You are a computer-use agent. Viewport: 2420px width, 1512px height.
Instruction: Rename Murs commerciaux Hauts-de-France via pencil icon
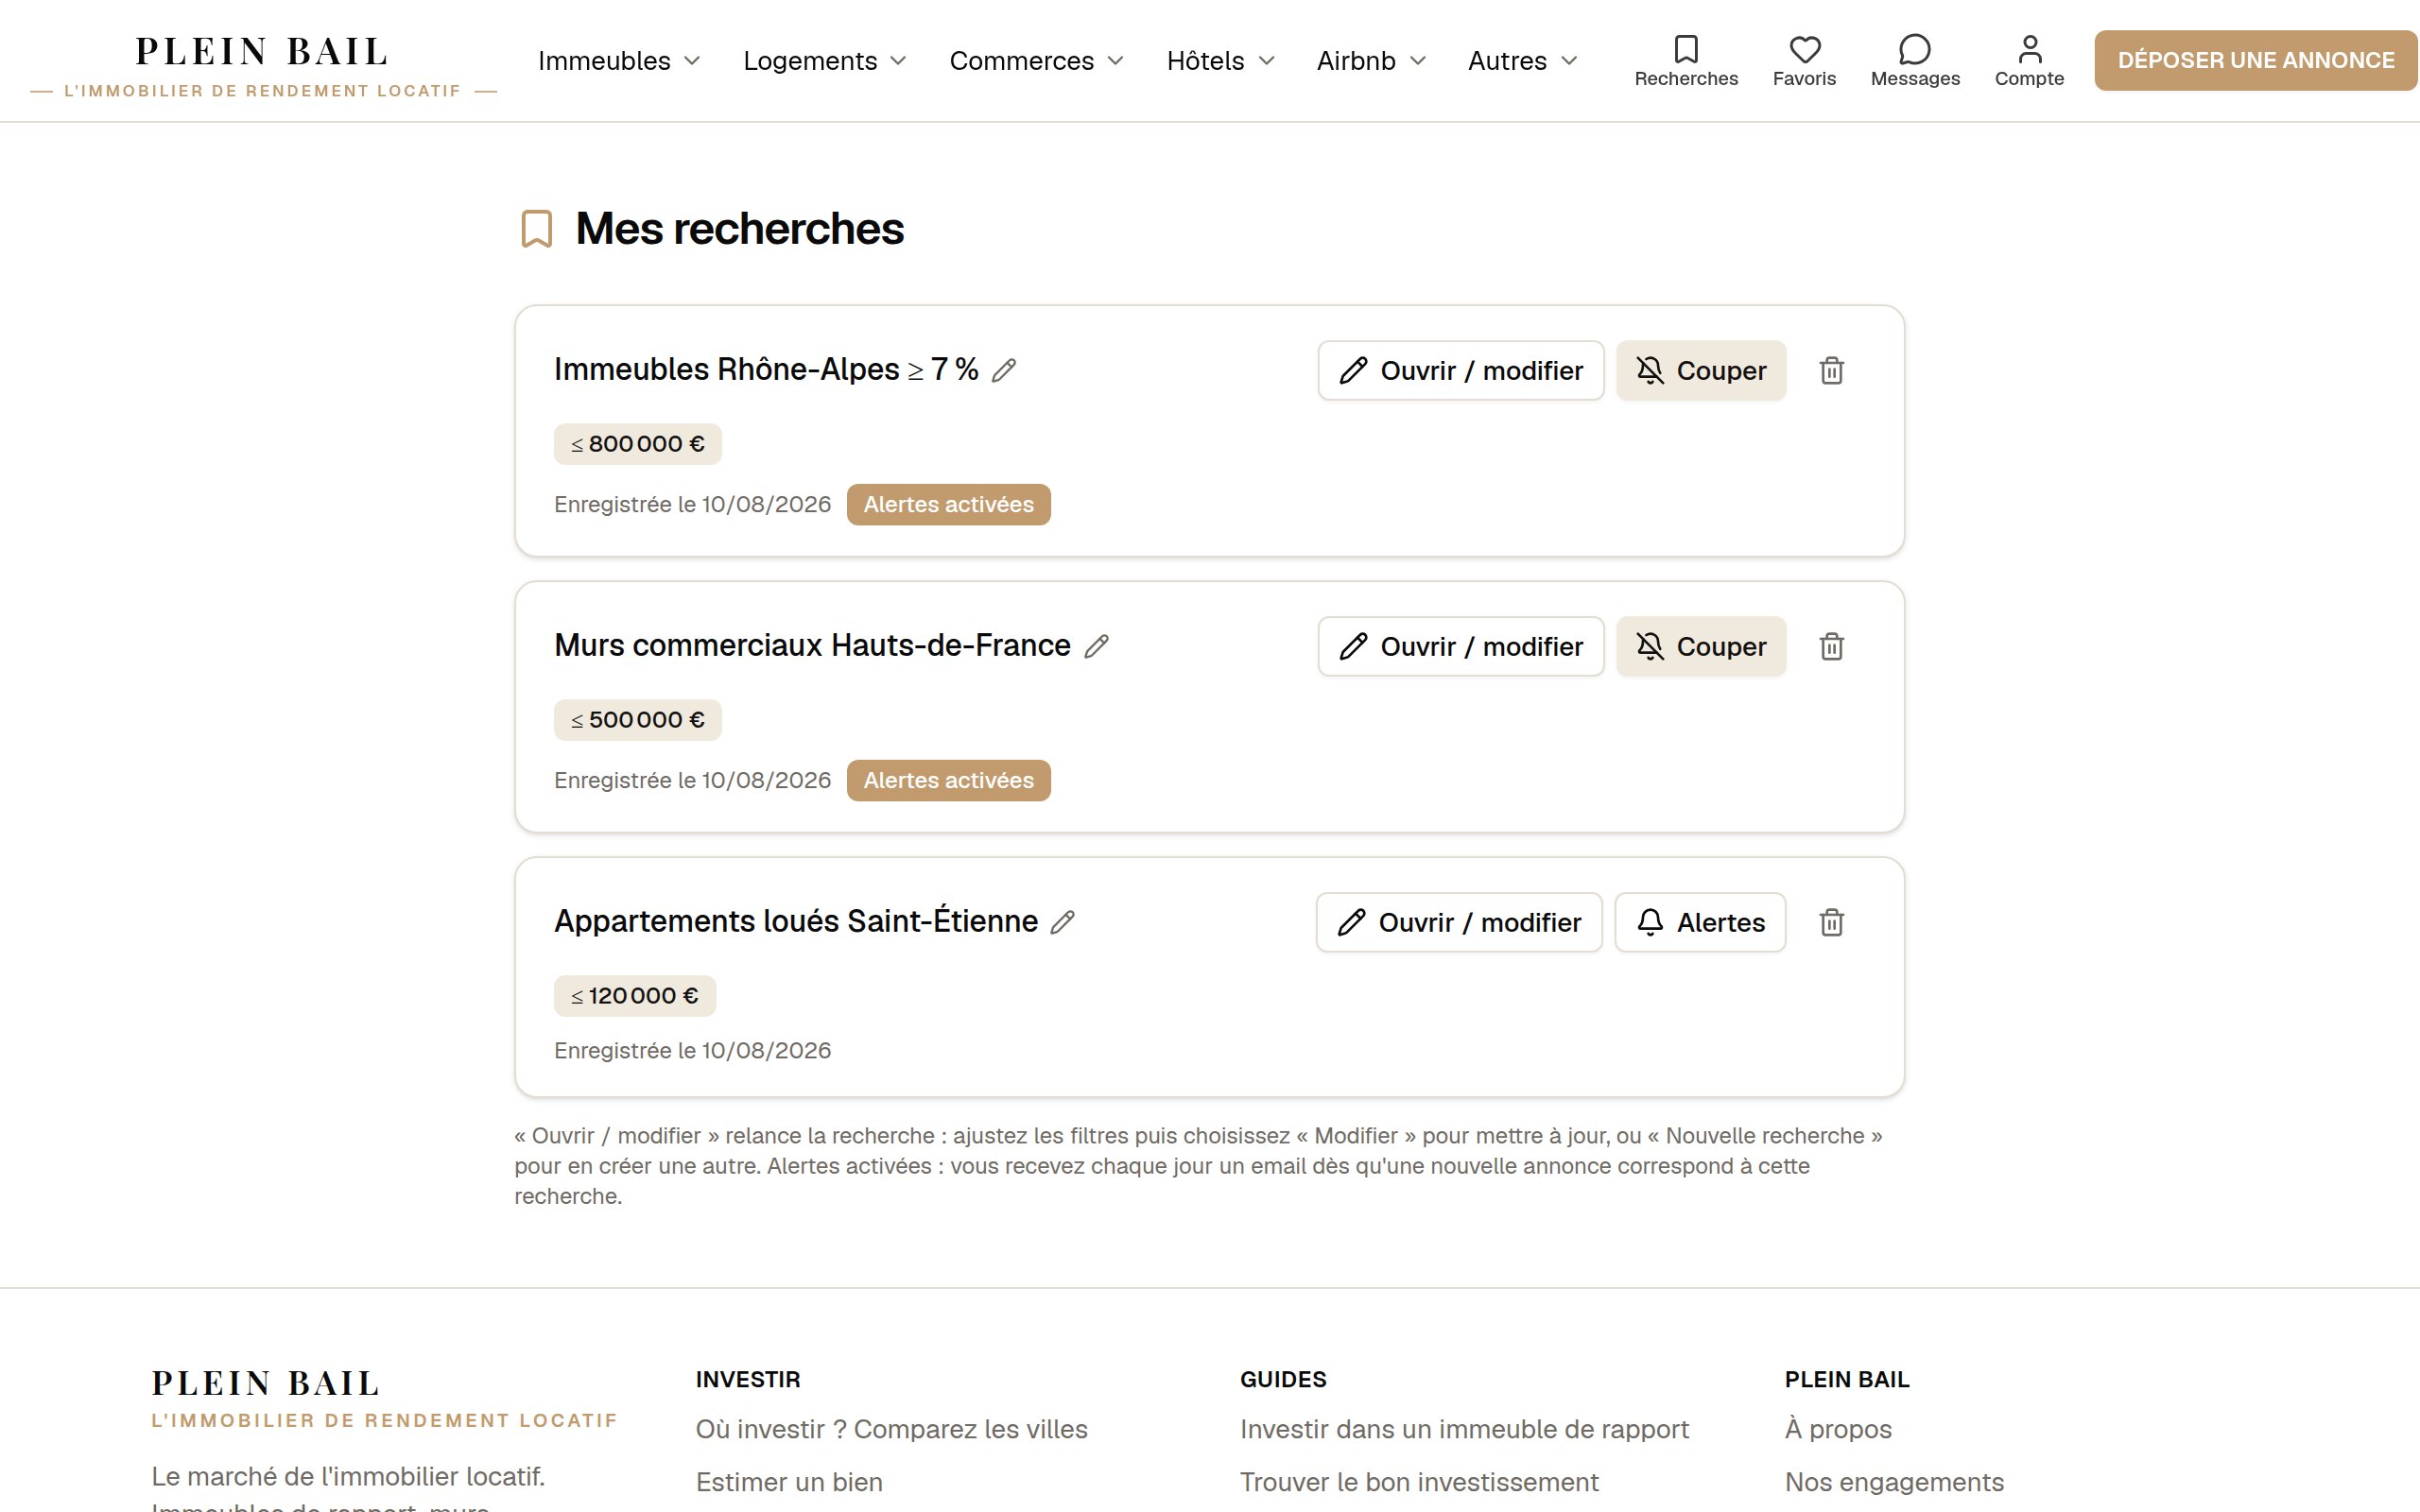click(x=1096, y=647)
